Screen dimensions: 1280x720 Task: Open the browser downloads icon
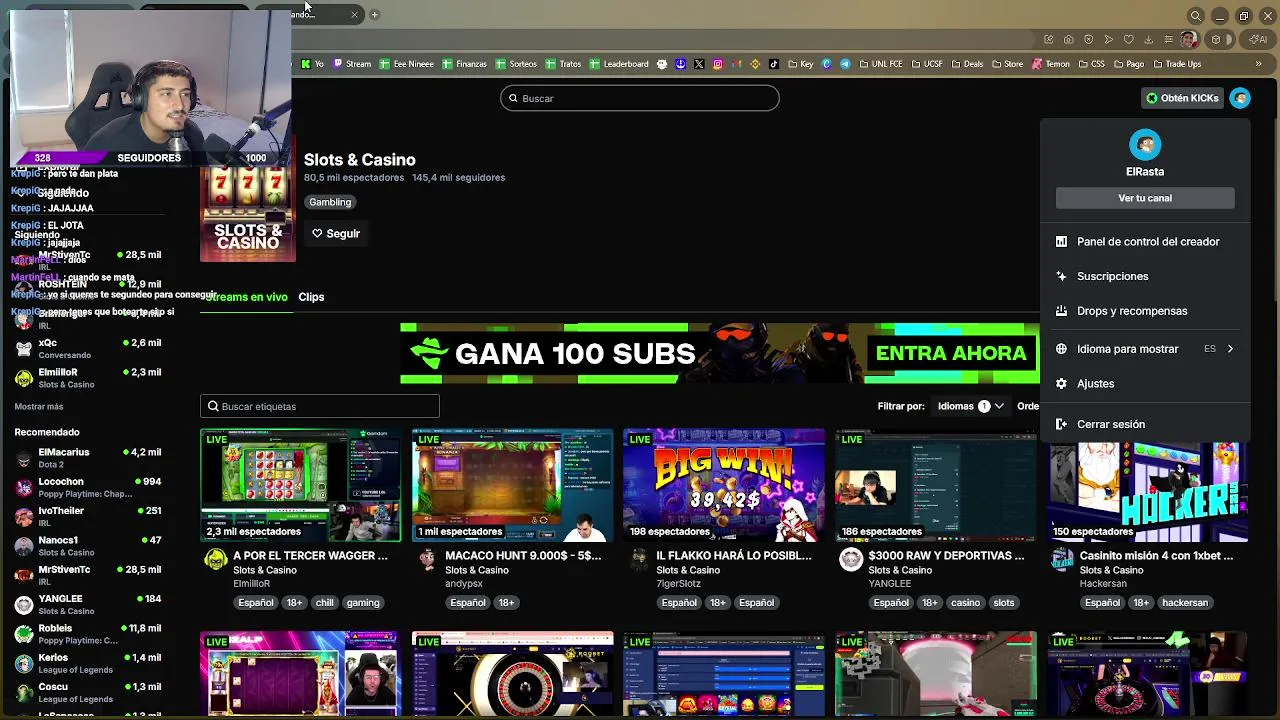[1148, 40]
